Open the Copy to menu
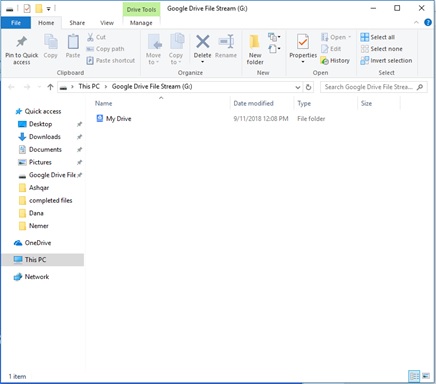Viewport: 436px width, 384px height. [x=176, y=49]
